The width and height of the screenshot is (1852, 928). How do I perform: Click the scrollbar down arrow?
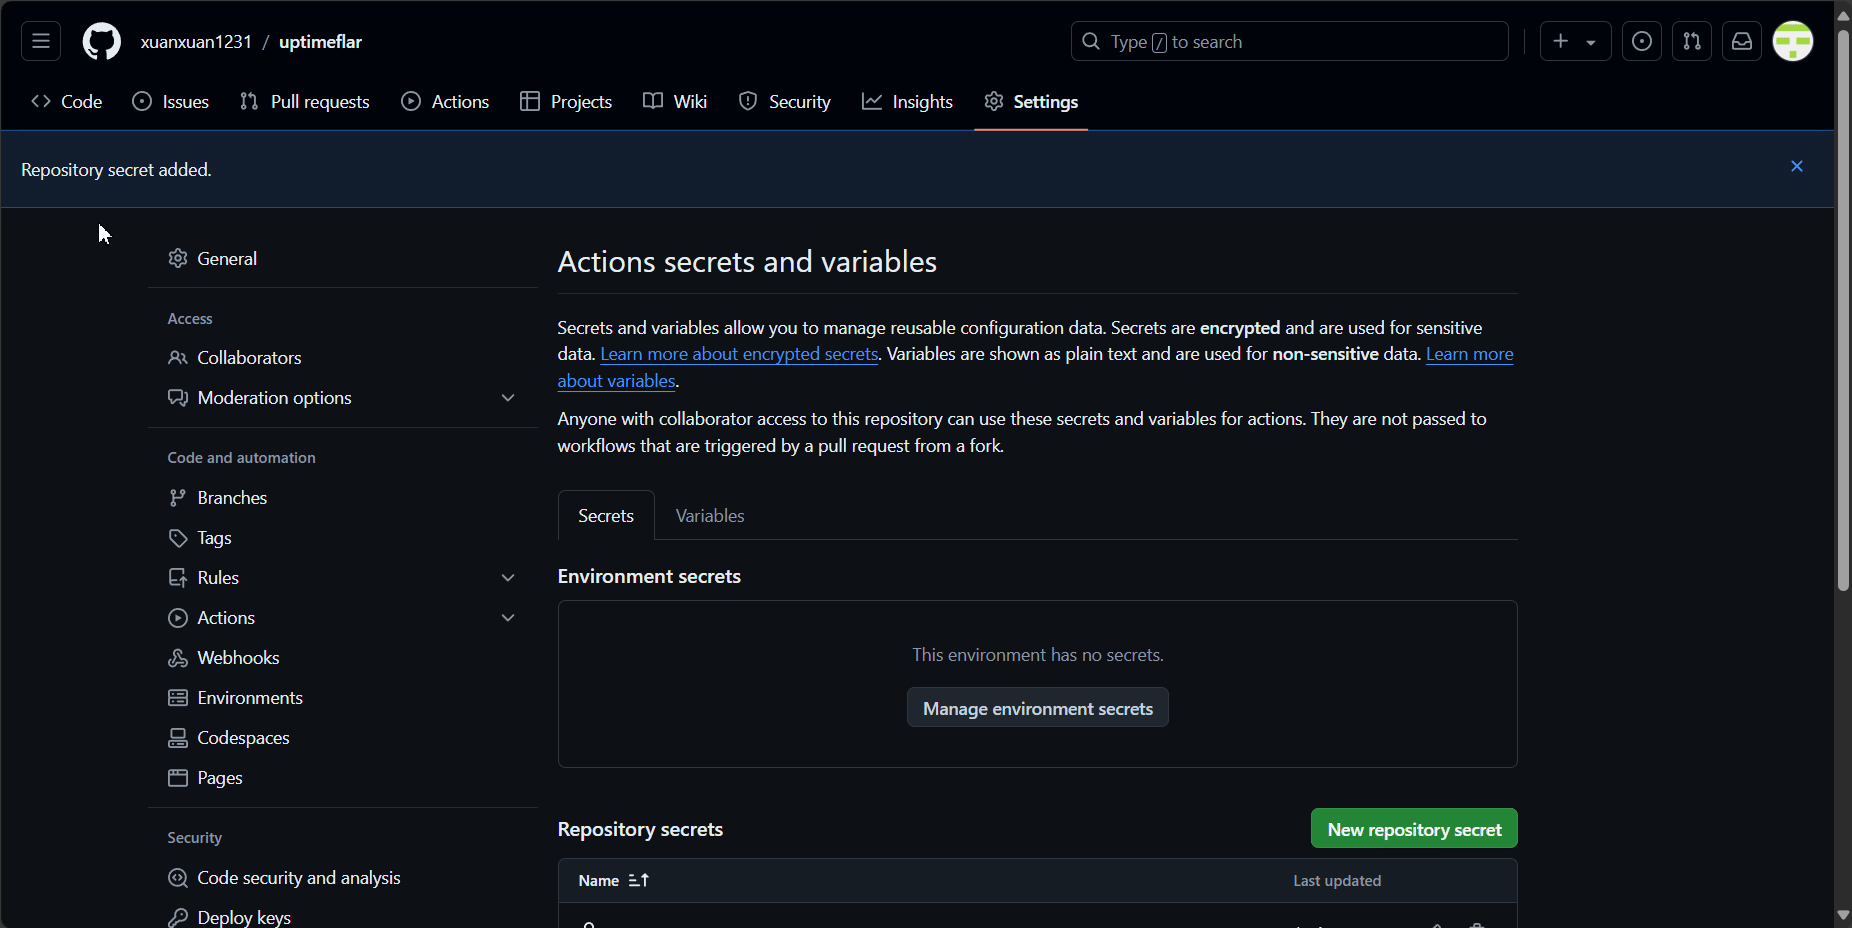click(1843, 915)
